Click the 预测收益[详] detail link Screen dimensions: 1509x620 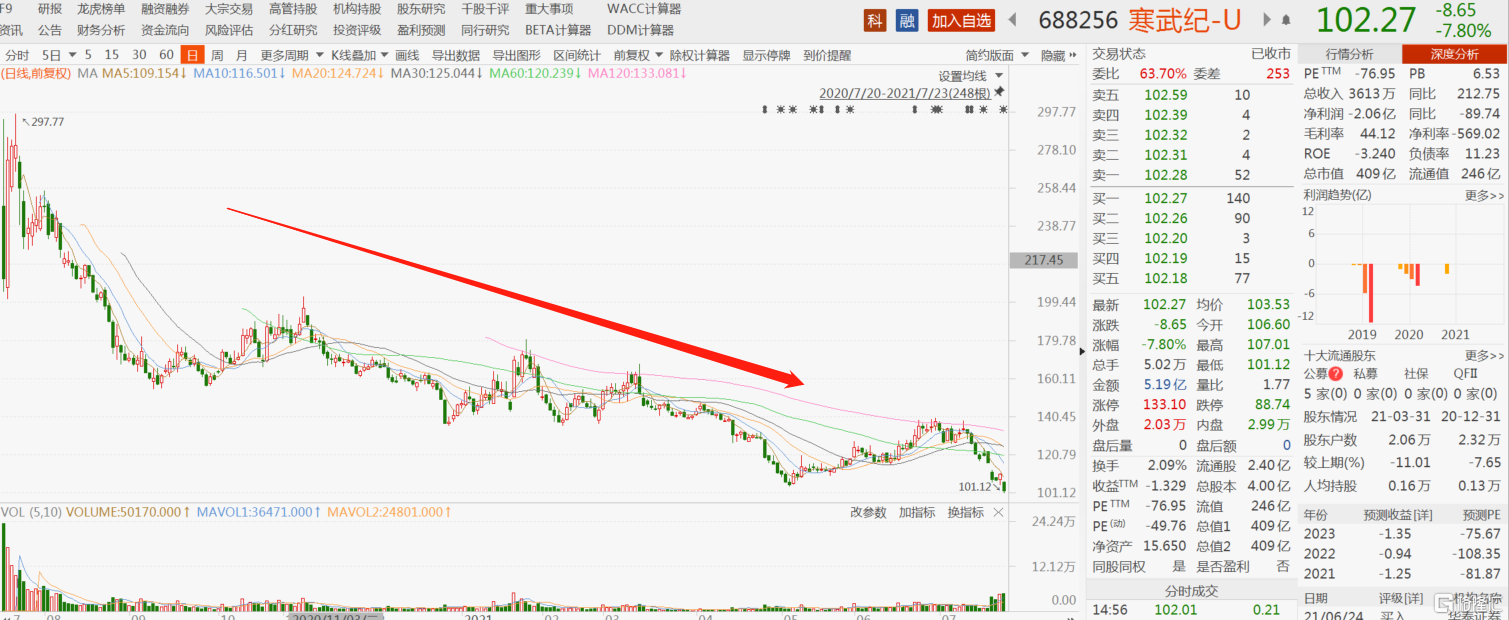pos(1398,515)
